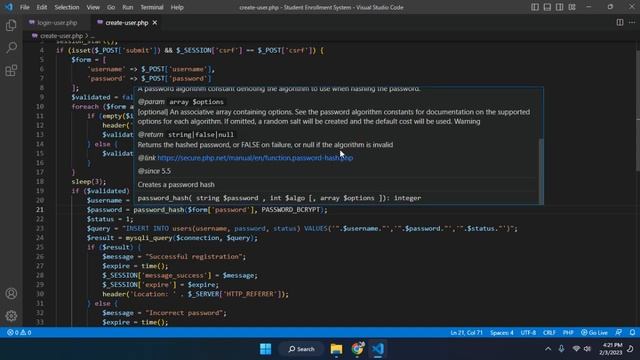Toggle primary side bar layout icon

coord(535,7)
